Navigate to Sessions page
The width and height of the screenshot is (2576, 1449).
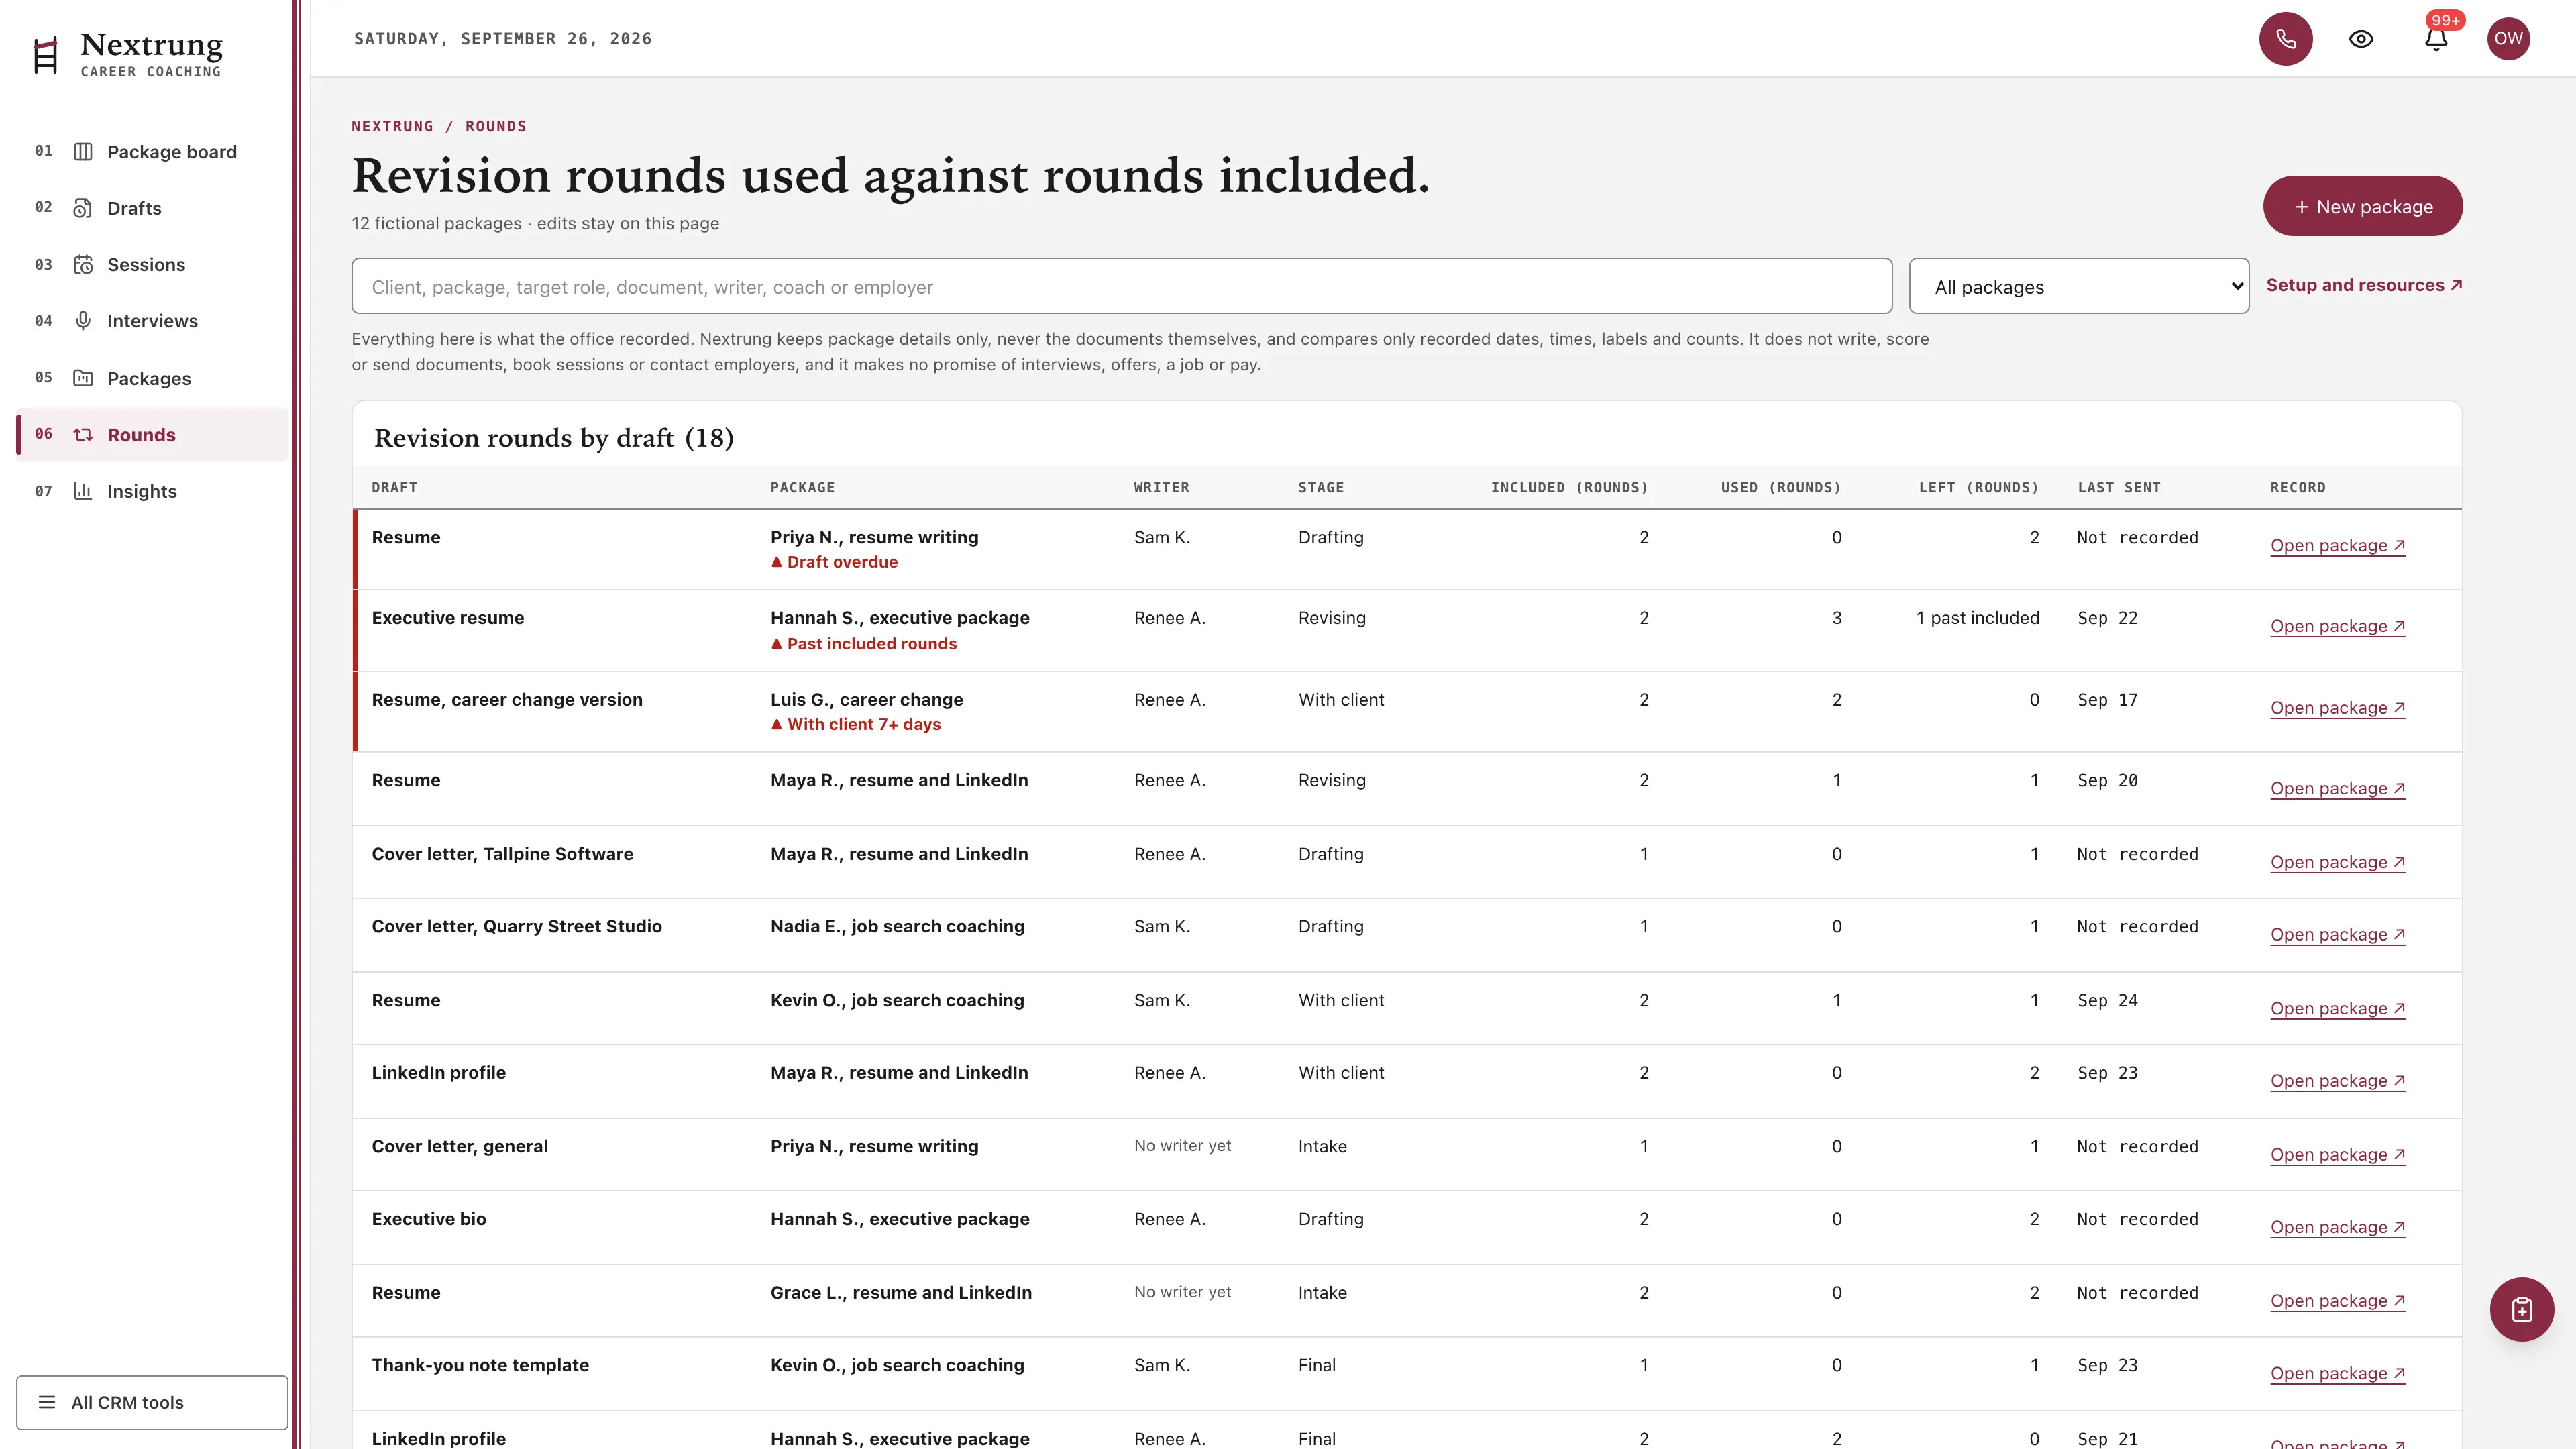(x=152, y=265)
